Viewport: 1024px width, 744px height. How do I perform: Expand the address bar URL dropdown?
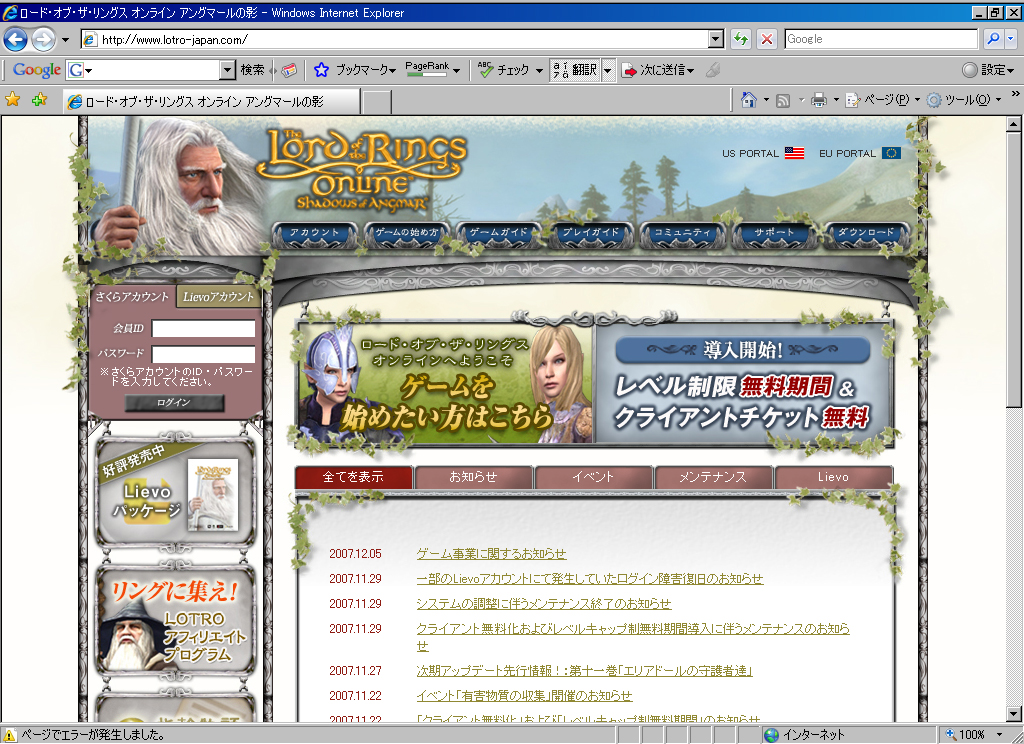pos(715,39)
